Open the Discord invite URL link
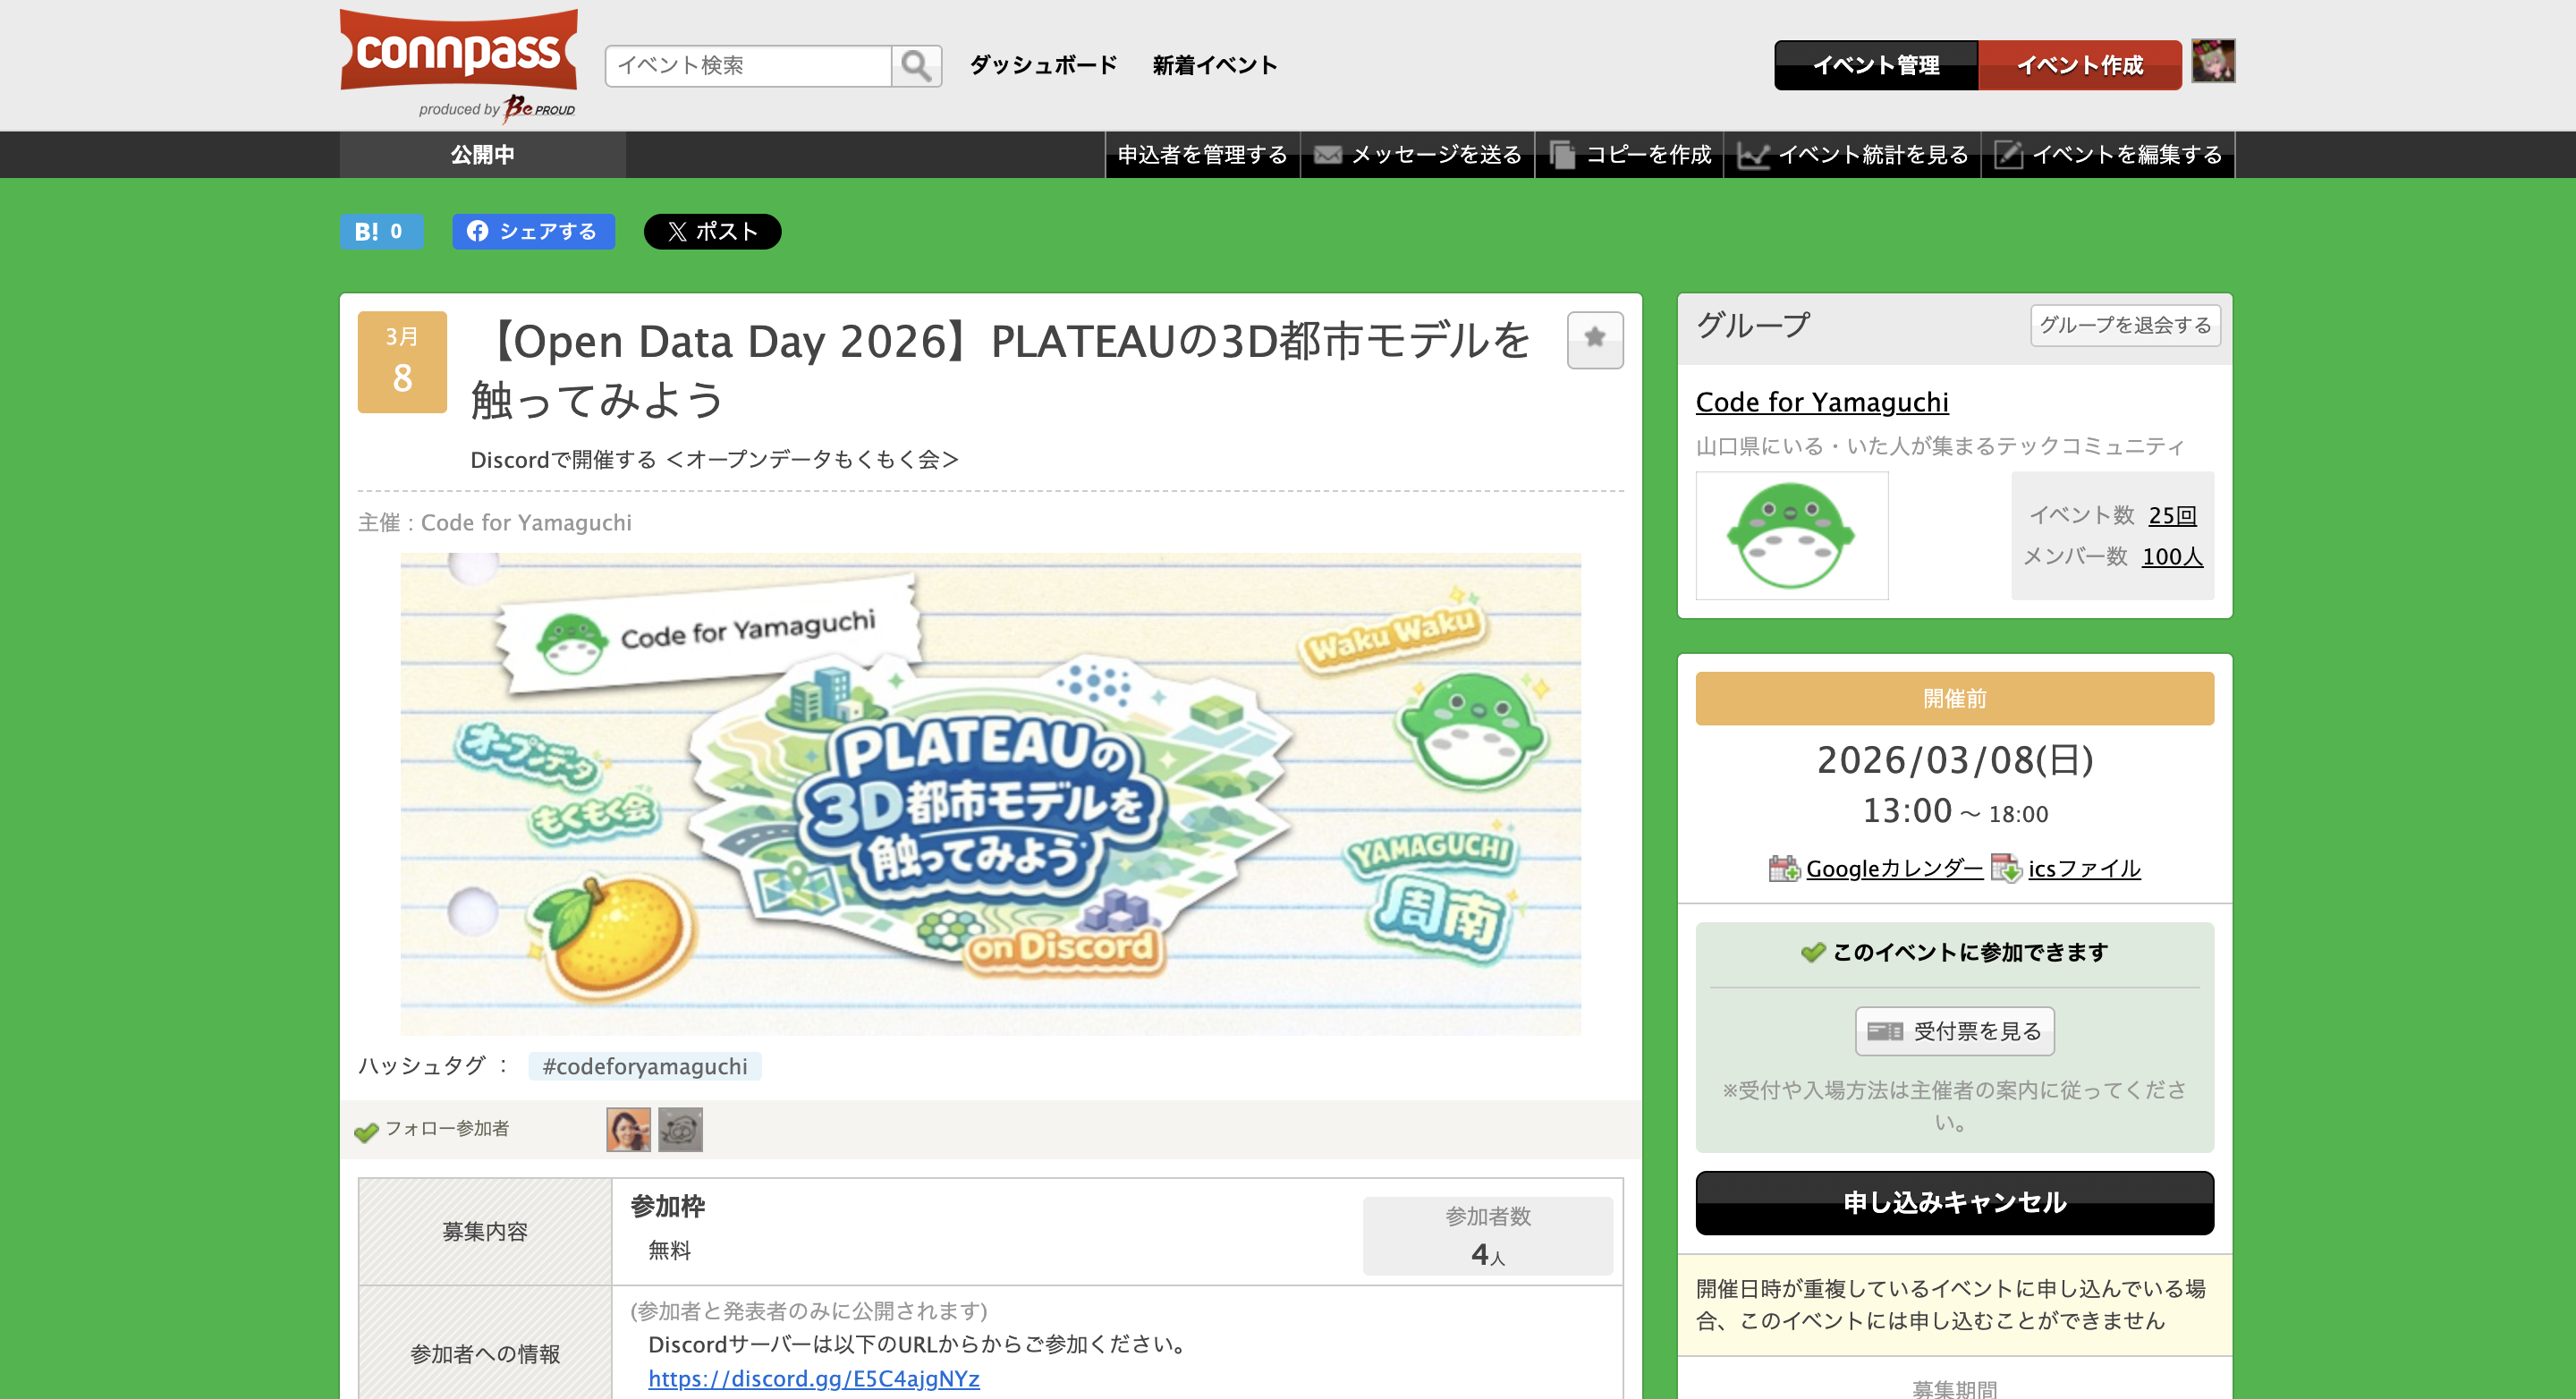2576x1399 pixels. [x=813, y=1378]
